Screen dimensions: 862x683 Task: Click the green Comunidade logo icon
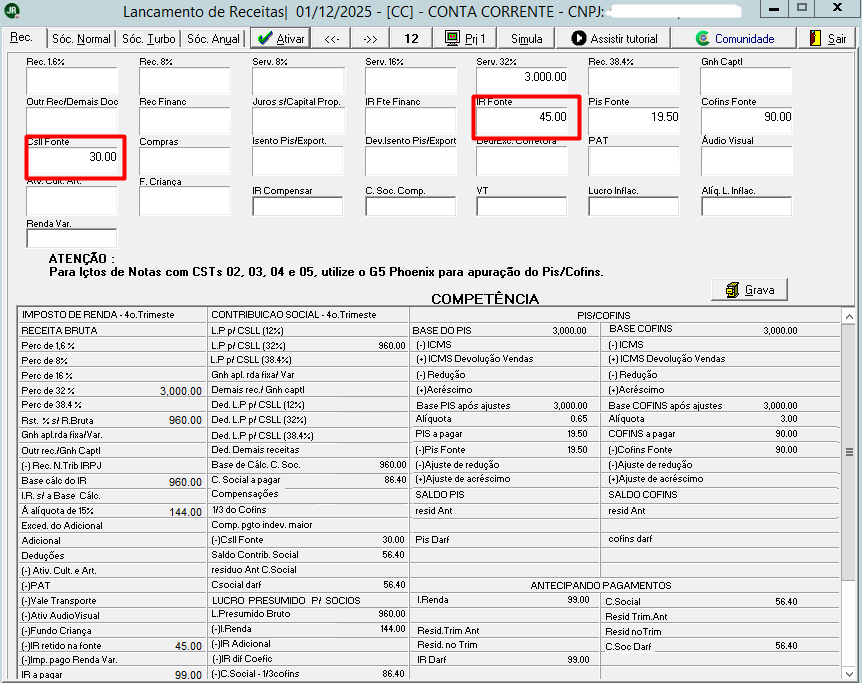(703, 38)
